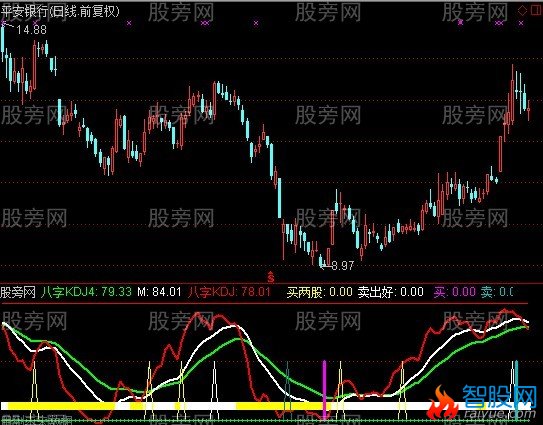
Task: Select the M: 84.01 readout
Action: click(159, 292)
